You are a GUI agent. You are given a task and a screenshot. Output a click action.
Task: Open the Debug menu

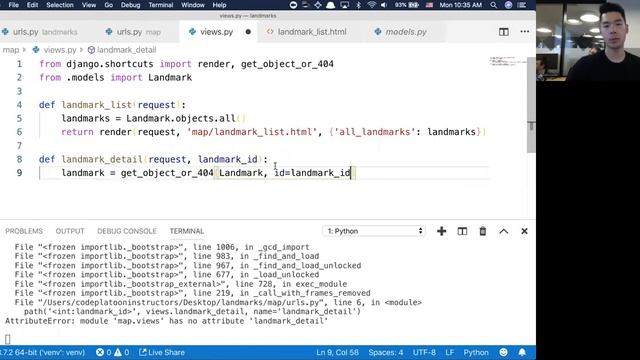pos(130,5)
